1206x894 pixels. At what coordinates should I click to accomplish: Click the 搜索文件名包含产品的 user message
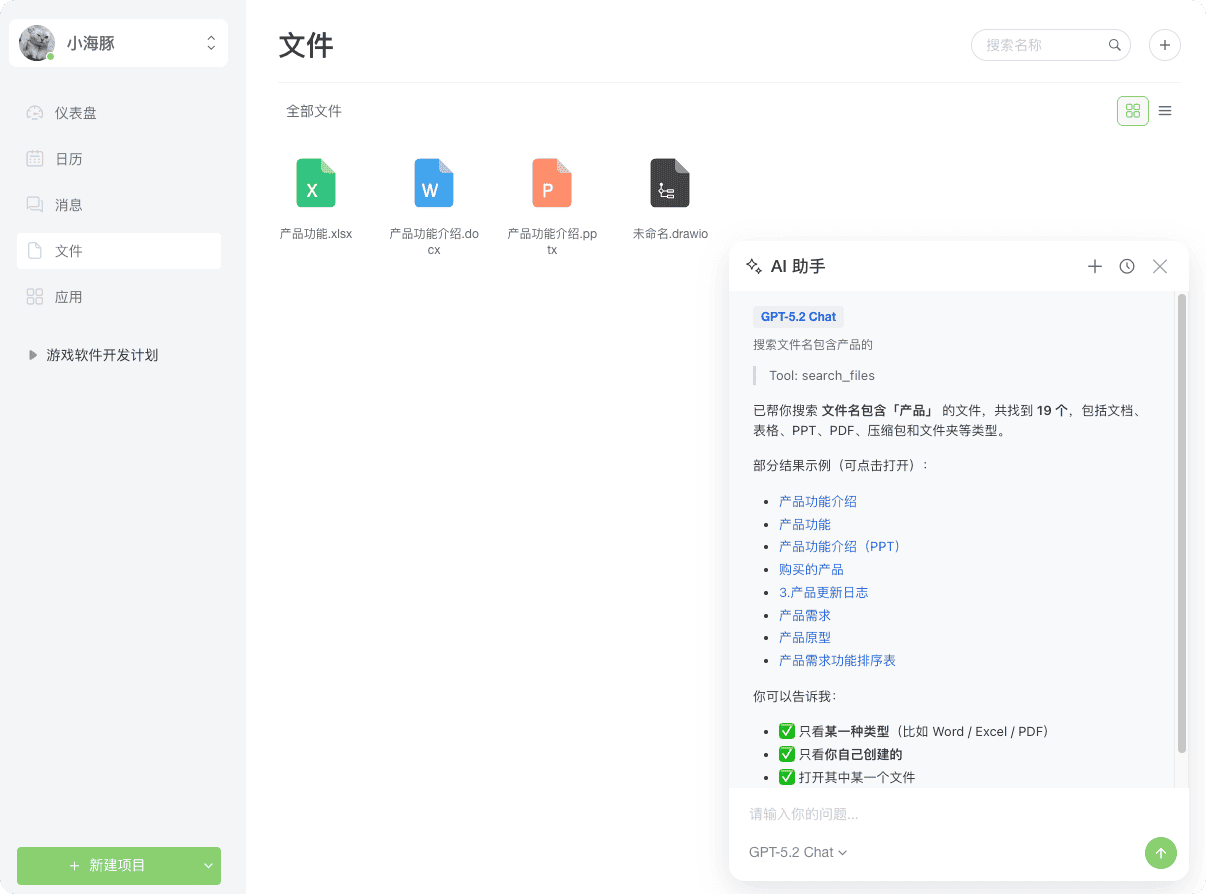[x=813, y=345]
